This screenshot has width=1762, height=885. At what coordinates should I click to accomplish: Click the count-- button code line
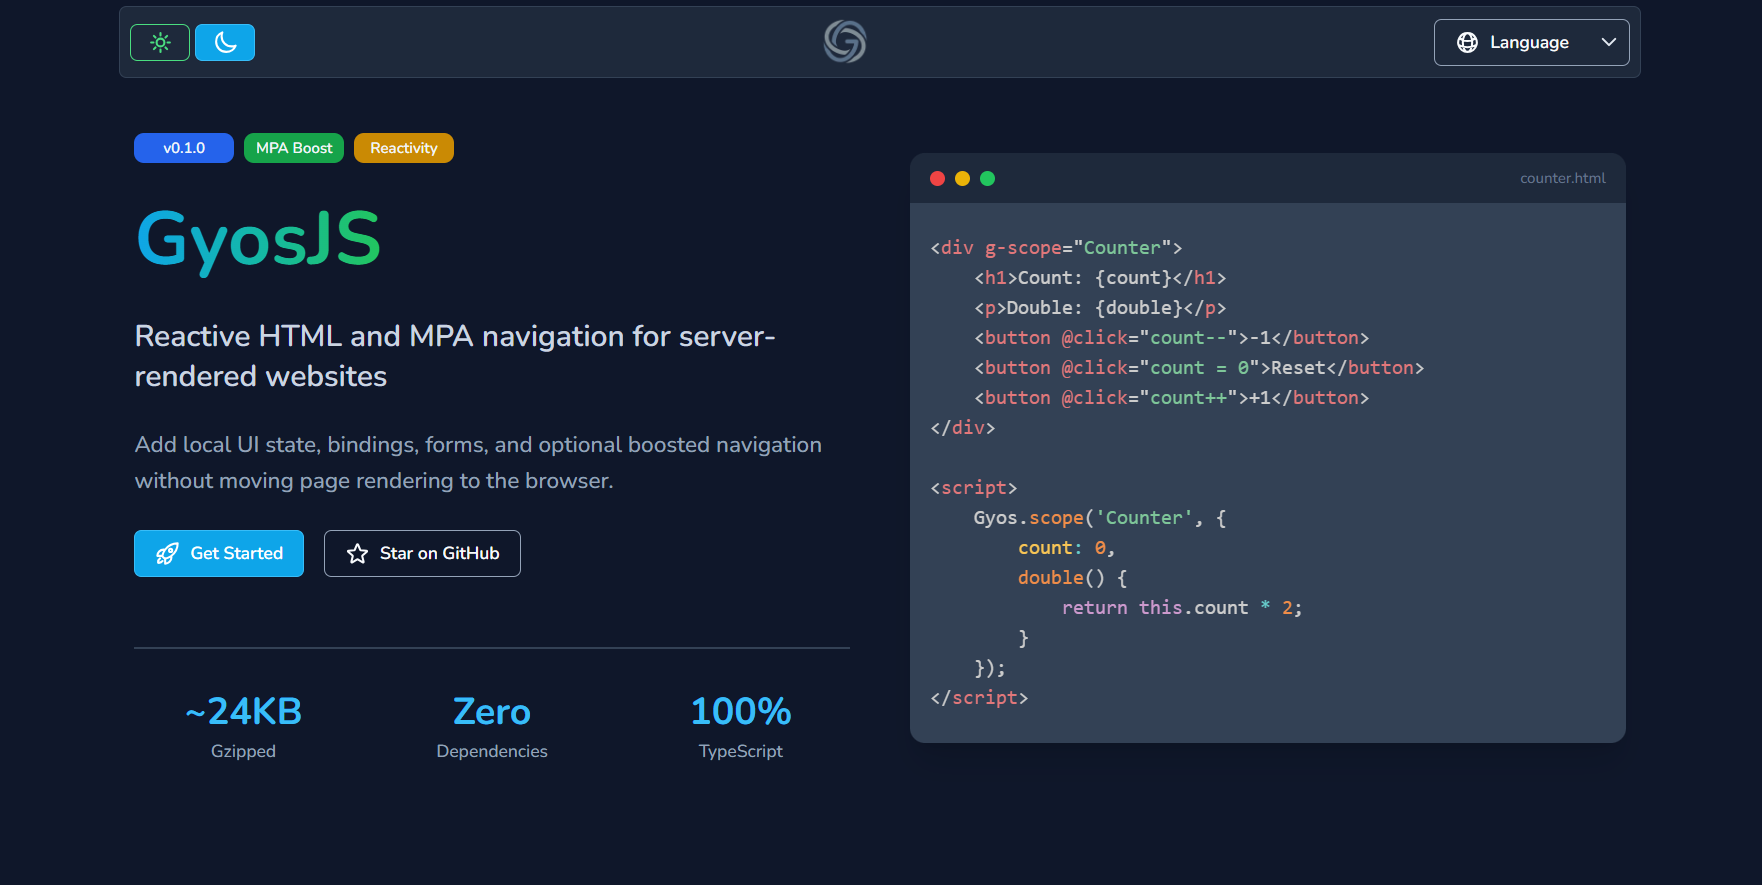click(1172, 338)
